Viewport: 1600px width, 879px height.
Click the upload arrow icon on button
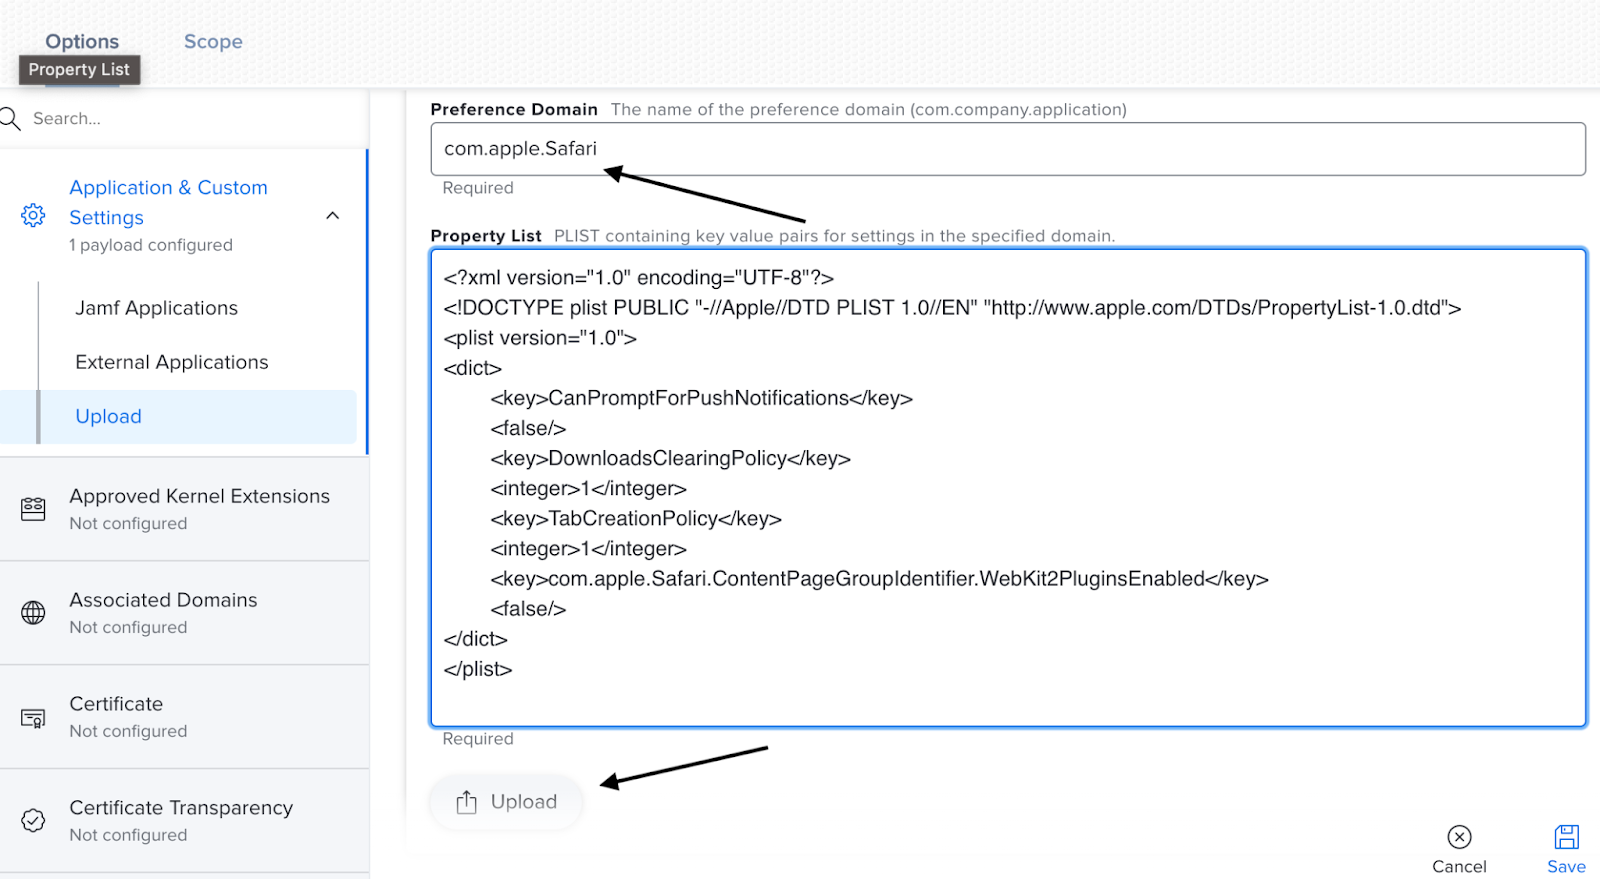click(x=466, y=802)
